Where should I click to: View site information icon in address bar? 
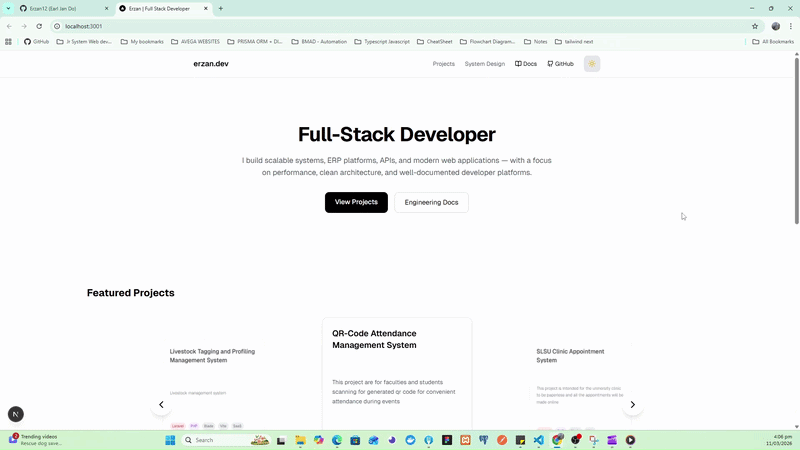pyautogui.click(x=57, y=26)
